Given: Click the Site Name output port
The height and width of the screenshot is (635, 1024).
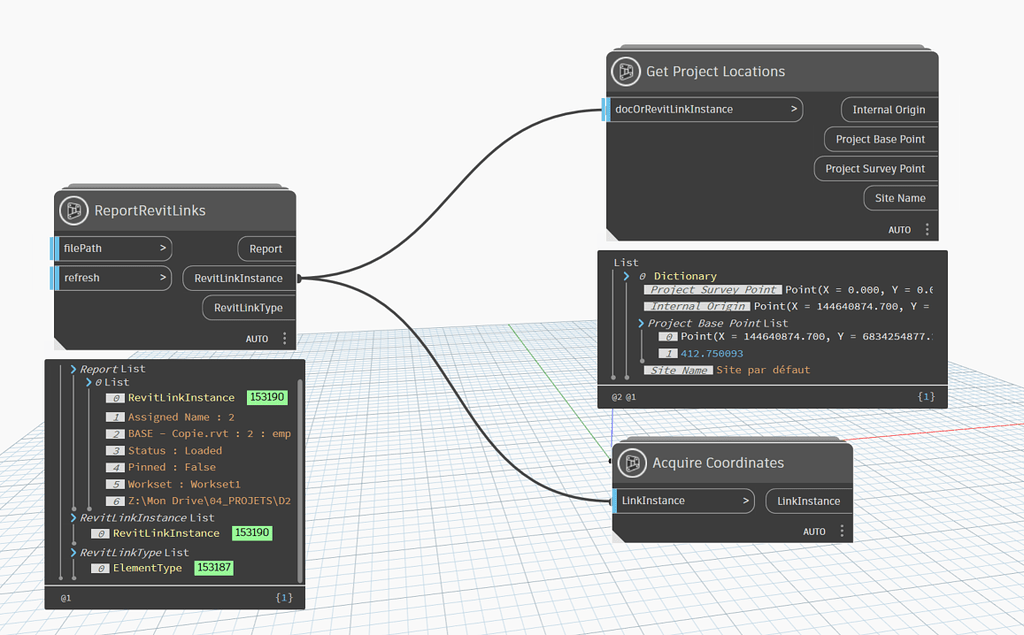Looking at the screenshot, I should tap(899, 197).
